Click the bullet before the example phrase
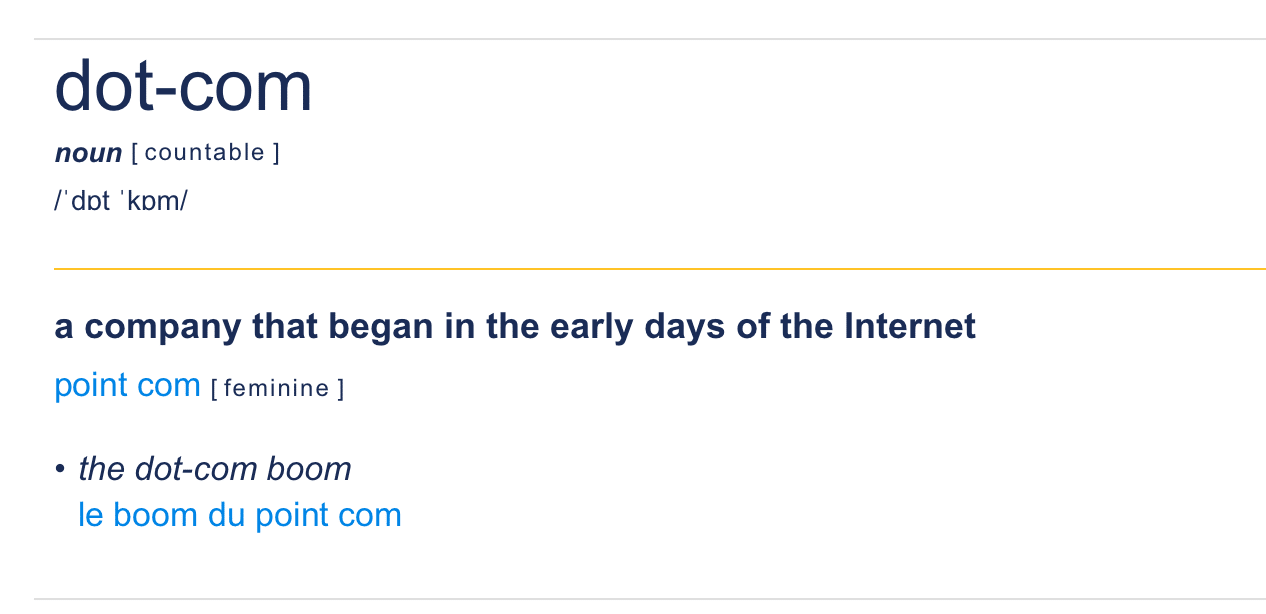The height and width of the screenshot is (614, 1266). click(x=61, y=469)
